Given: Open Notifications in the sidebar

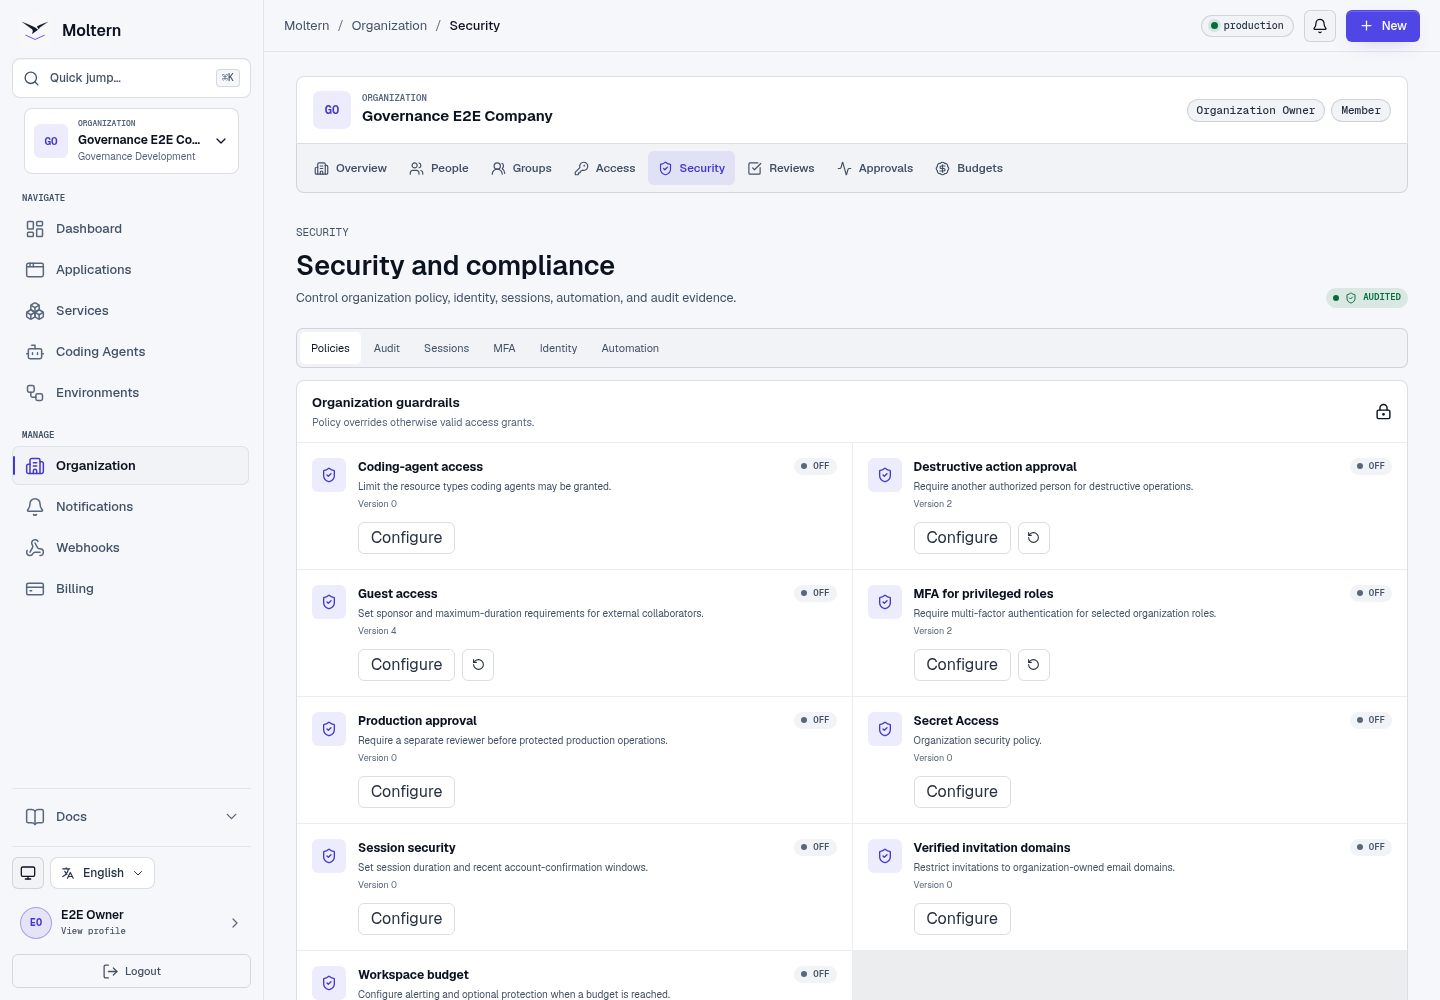Looking at the screenshot, I should pos(131,507).
